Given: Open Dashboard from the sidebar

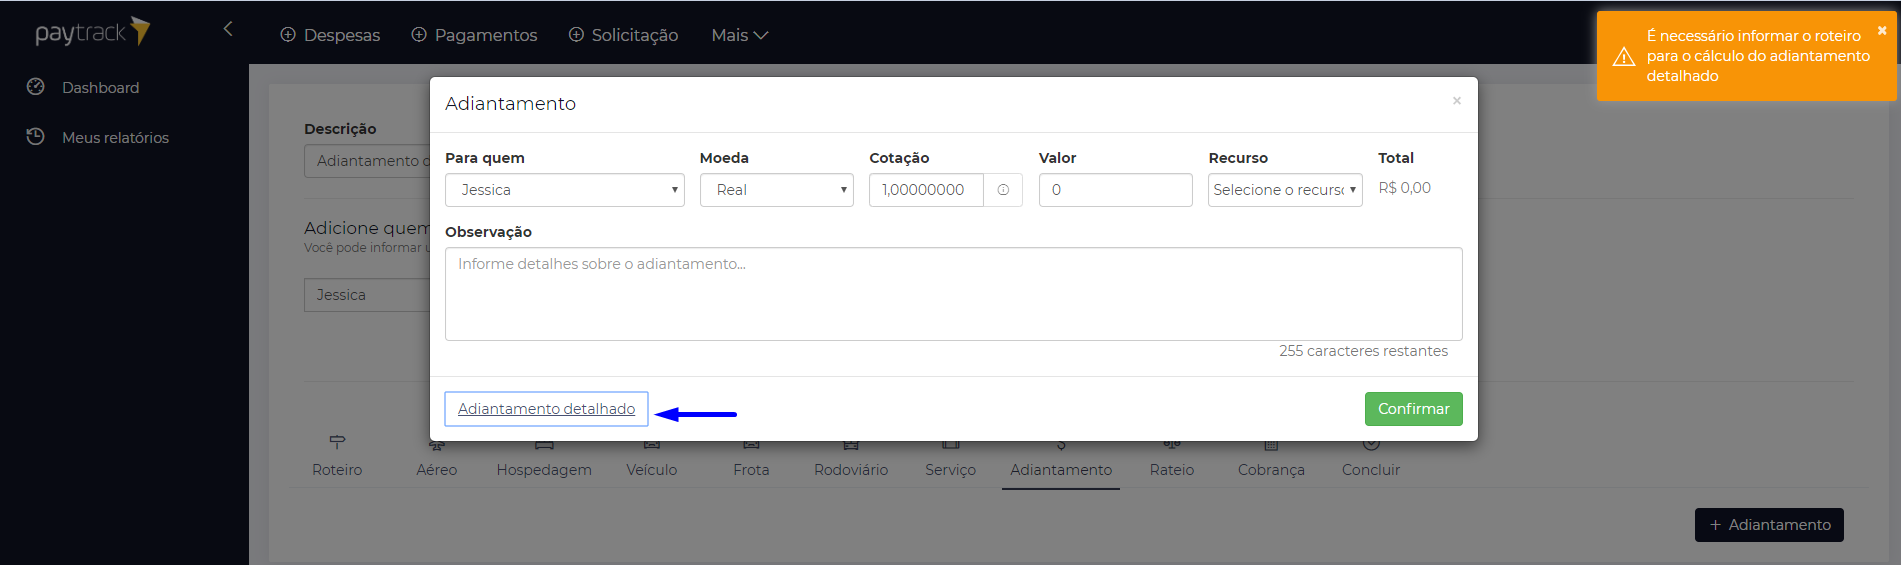Looking at the screenshot, I should tap(100, 88).
